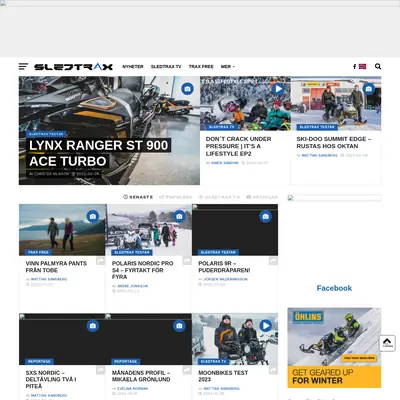Click camera icon on Polaris 9R card

point(266,216)
